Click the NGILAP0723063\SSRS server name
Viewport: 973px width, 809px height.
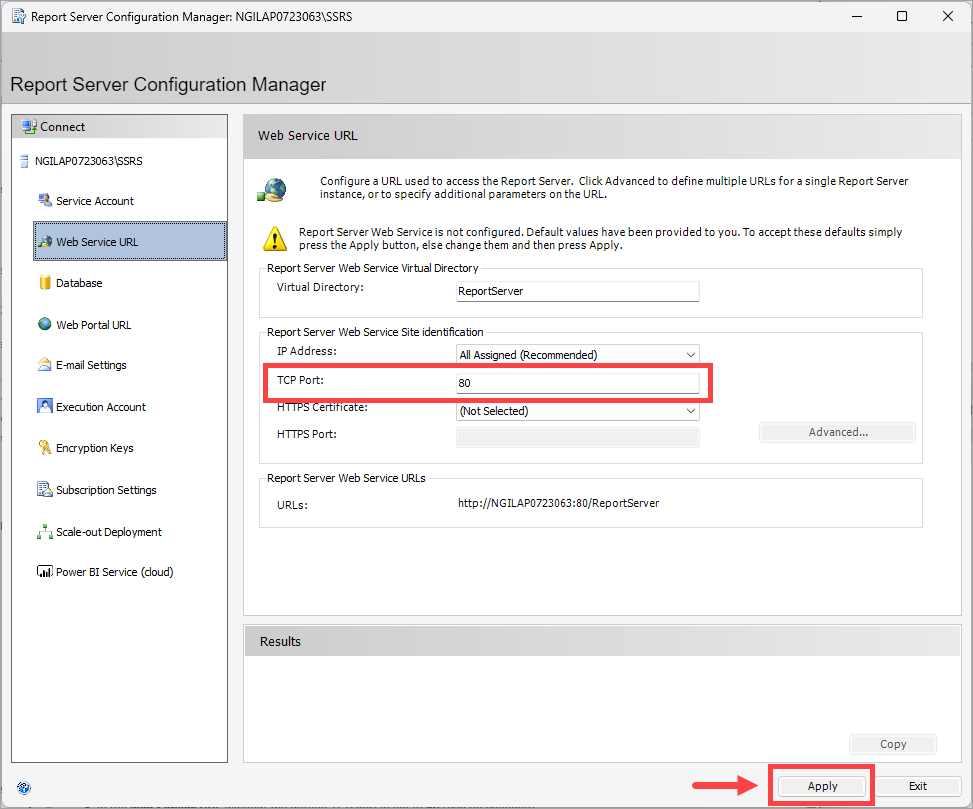(x=89, y=161)
